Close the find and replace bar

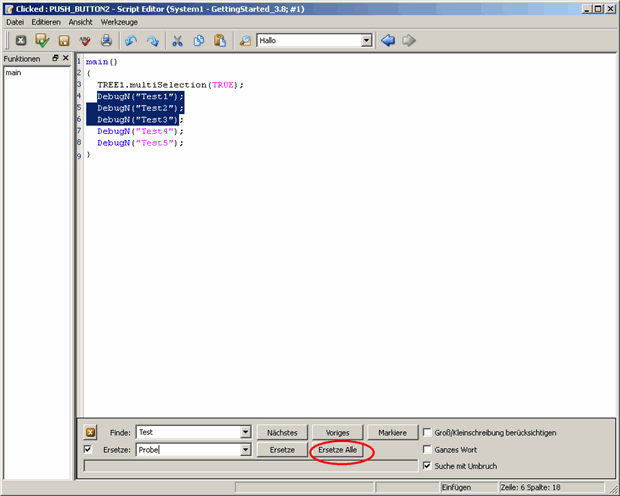(90, 432)
